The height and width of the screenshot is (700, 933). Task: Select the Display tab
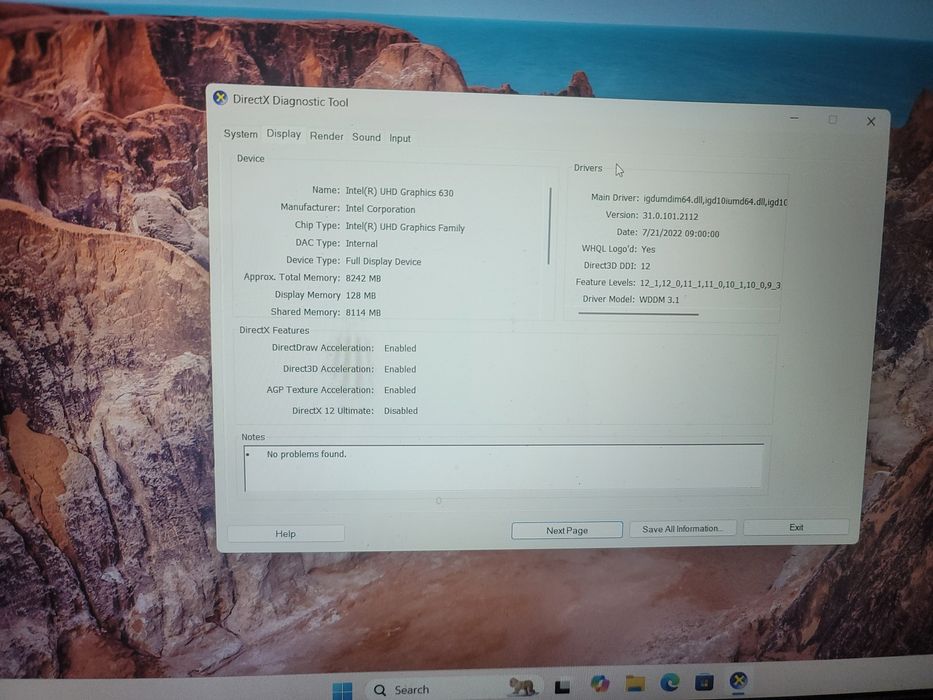click(283, 133)
